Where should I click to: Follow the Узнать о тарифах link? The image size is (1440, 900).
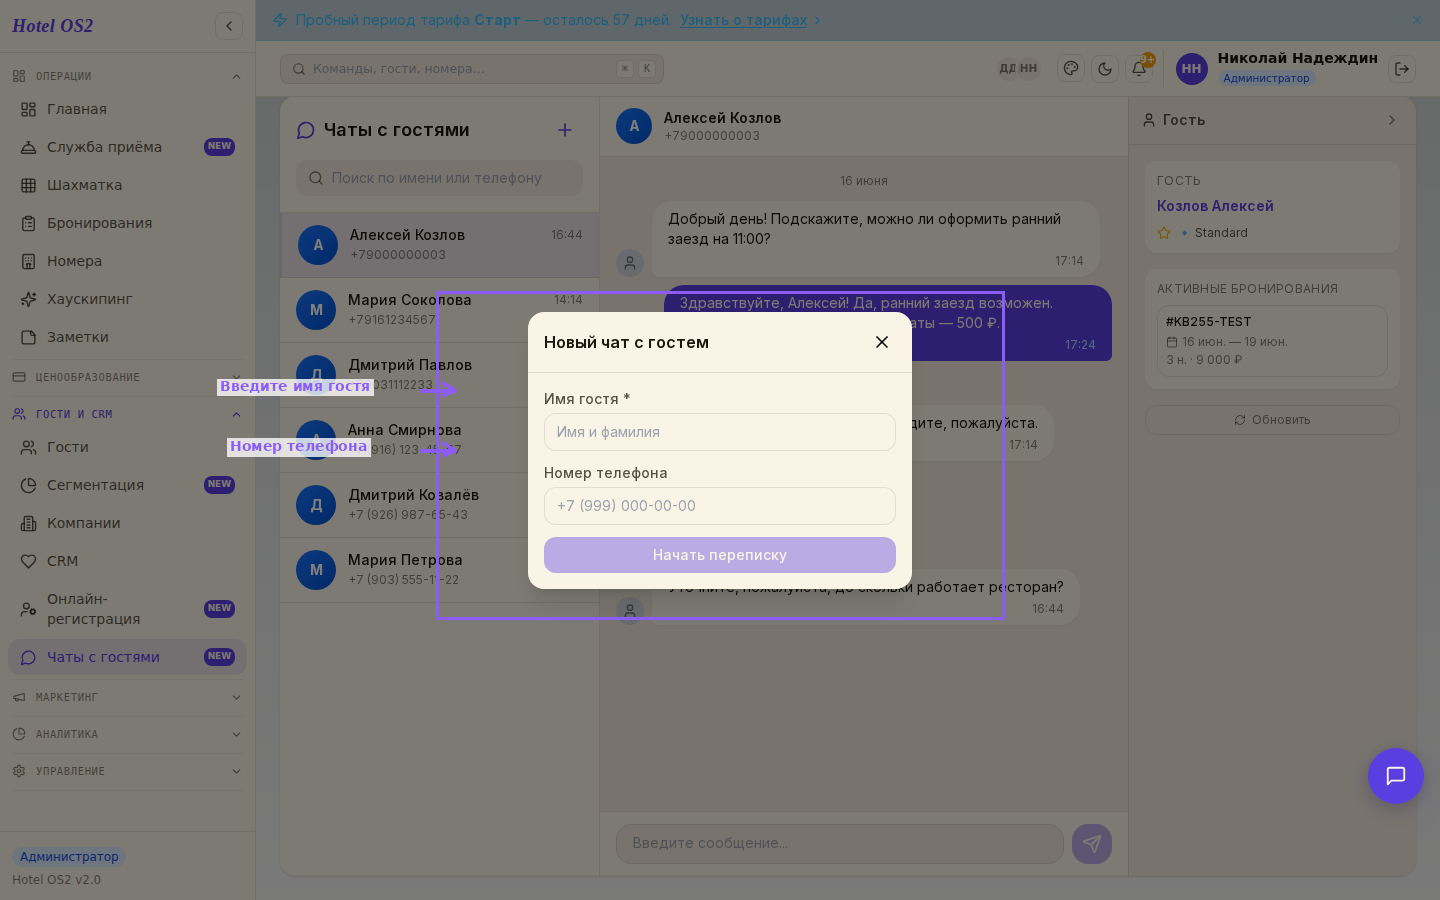744,20
